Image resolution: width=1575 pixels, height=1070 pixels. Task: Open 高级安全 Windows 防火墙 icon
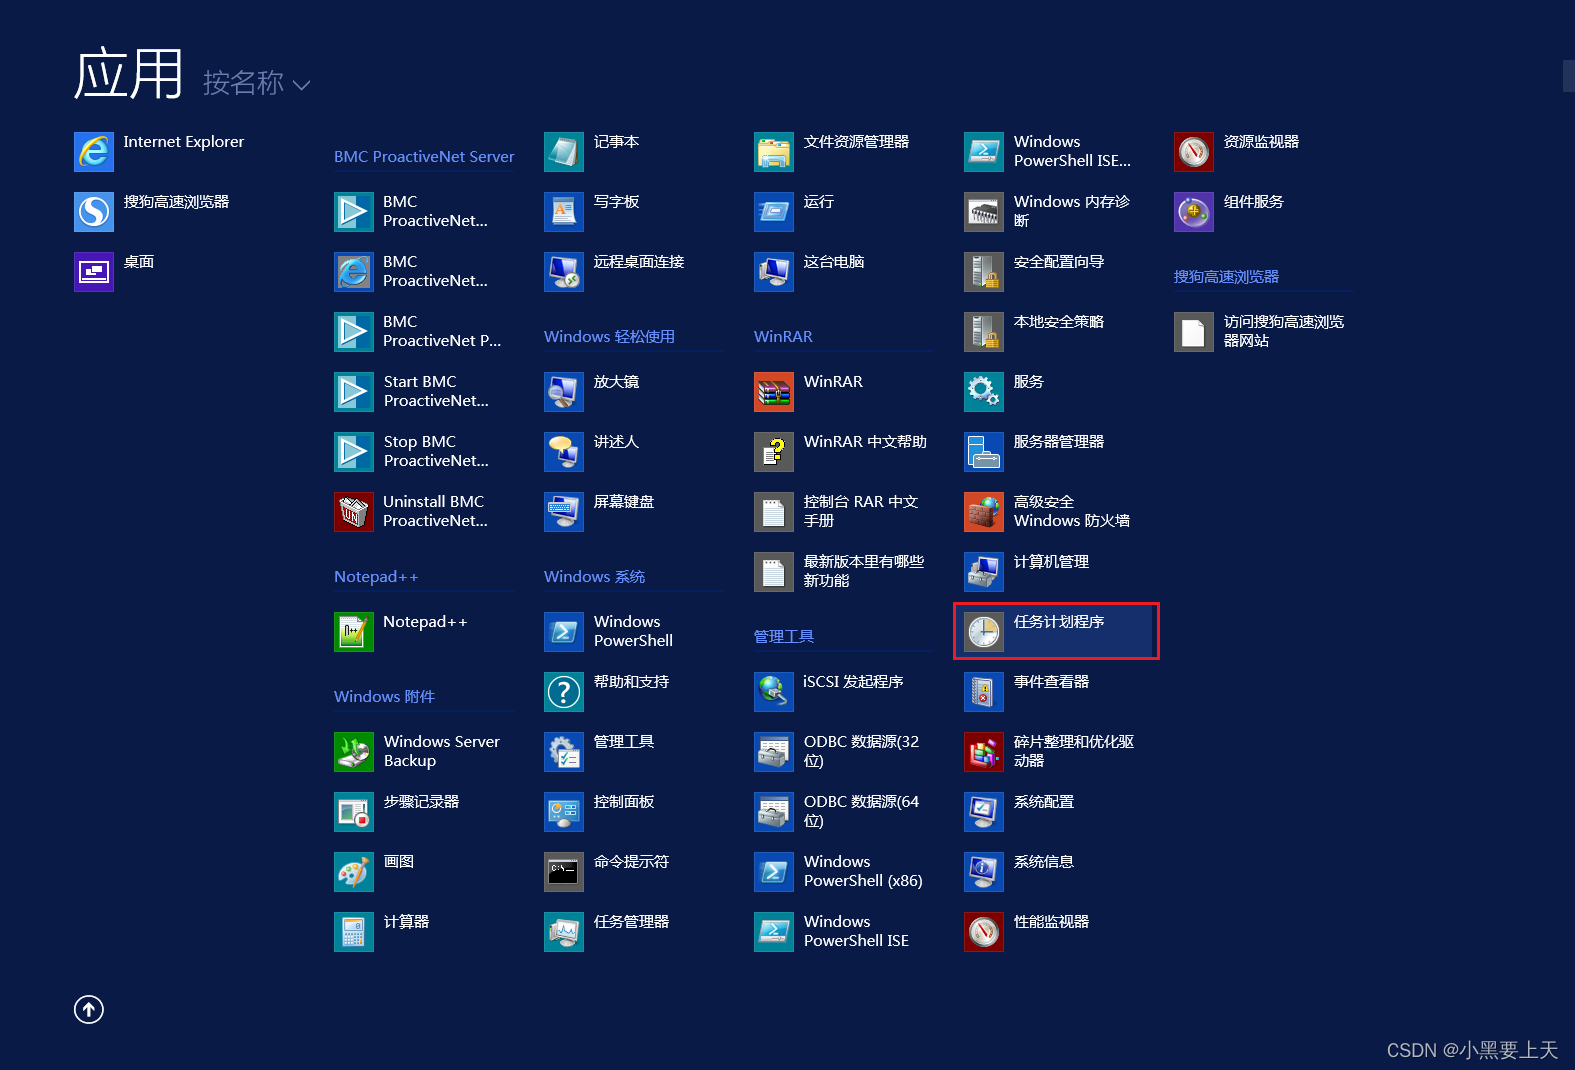(x=984, y=512)
